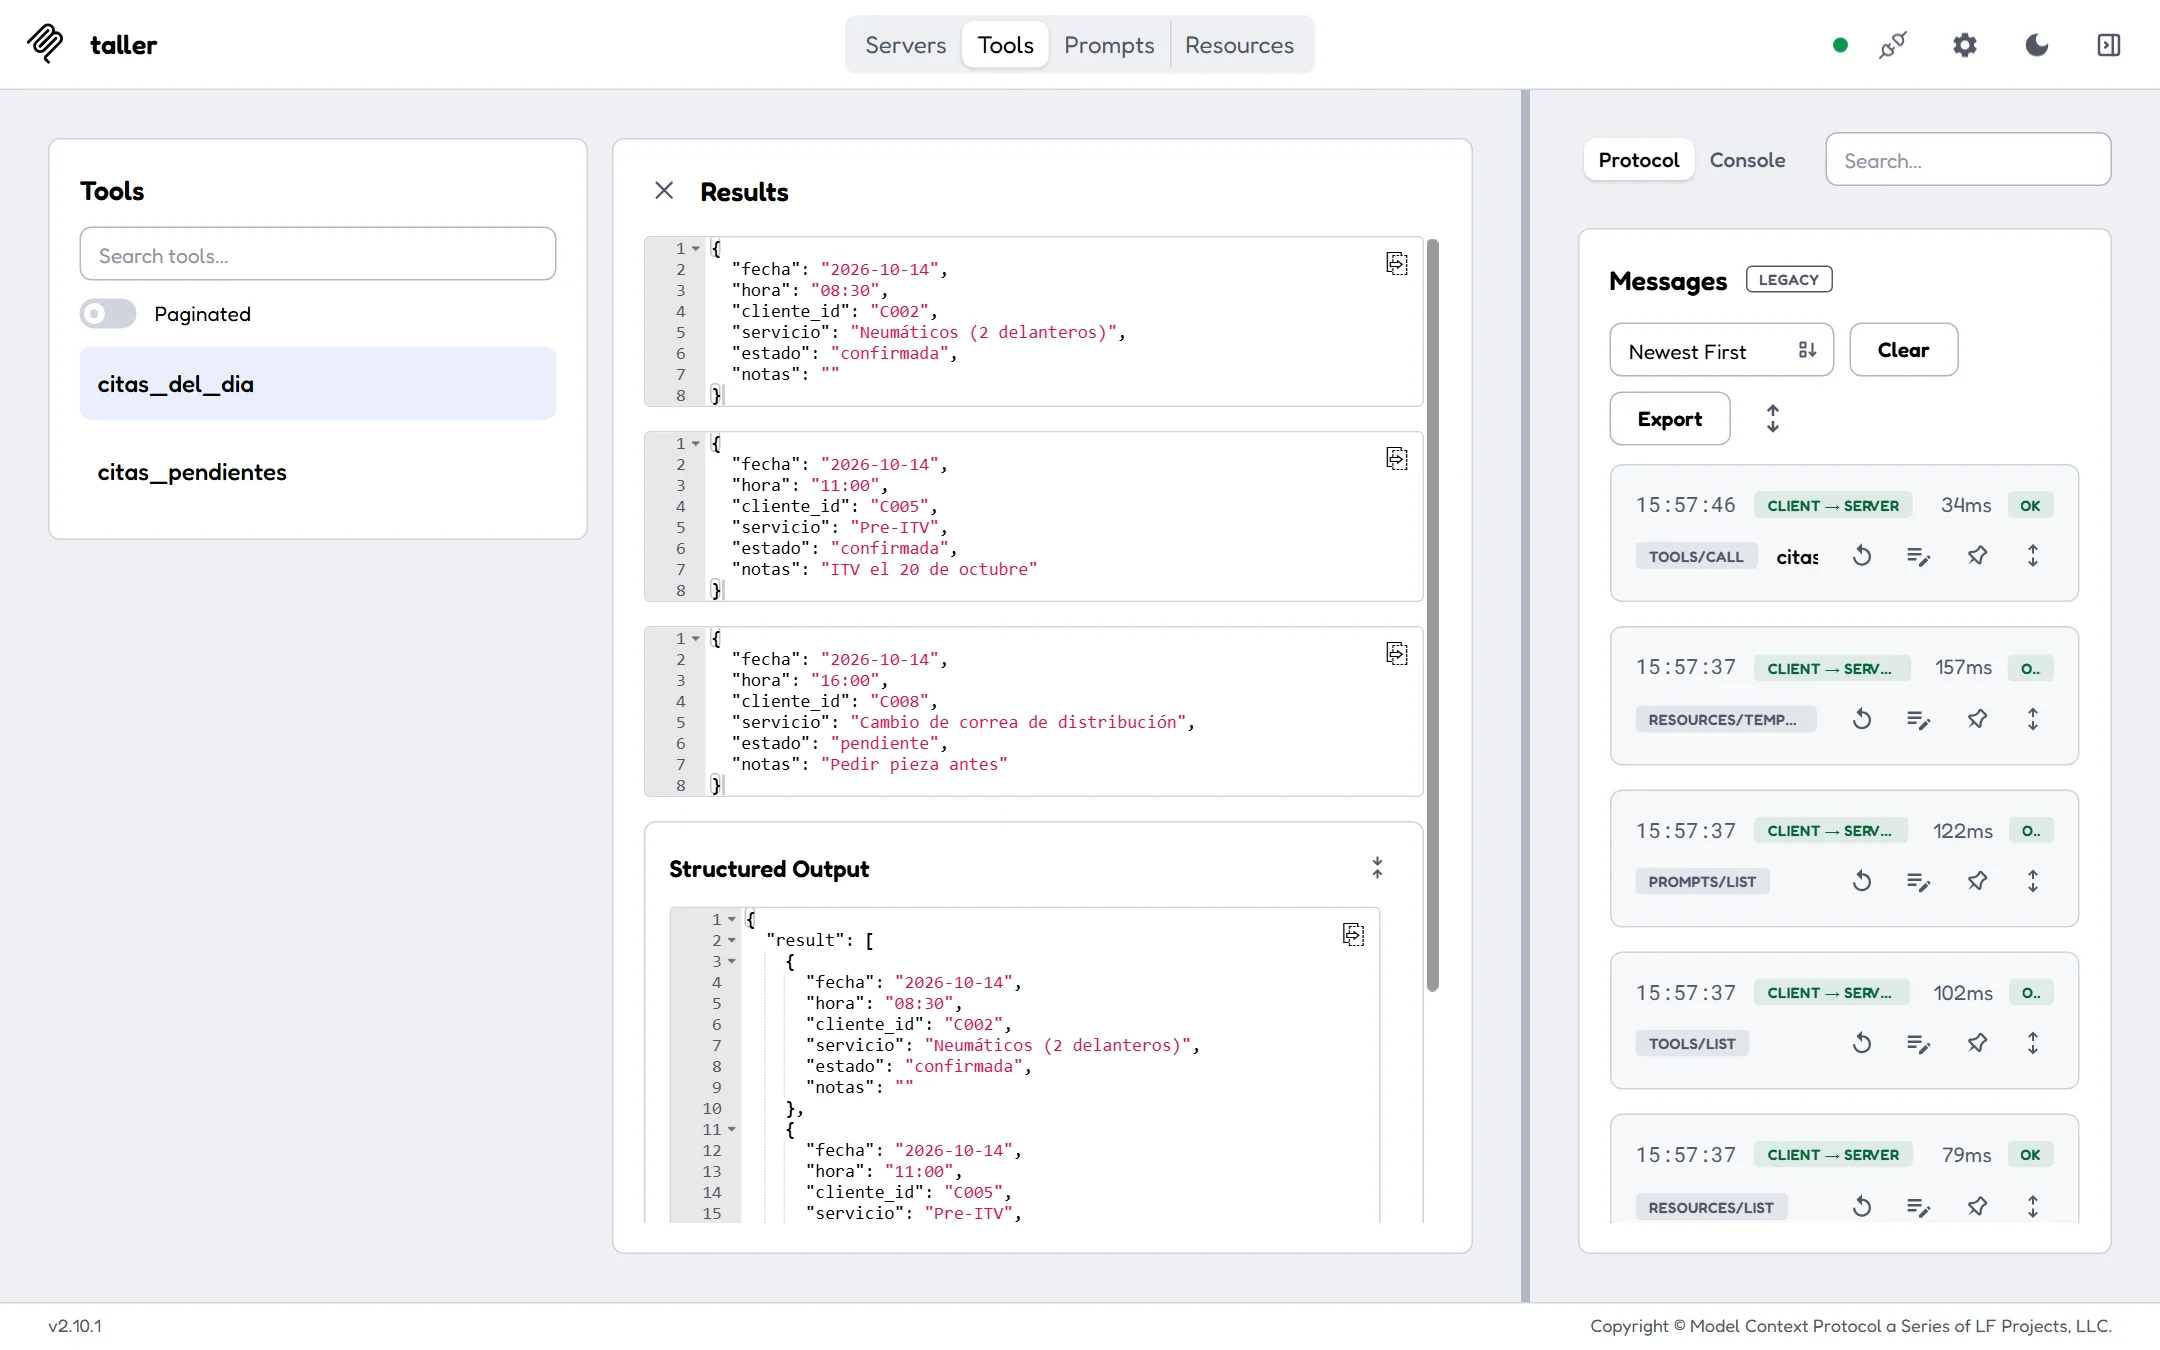This screenshot has height=1350, width=2160.
Task: Pin the TOOLS/LIST message
Action: pyautogui.click(x=1977, y=1043)
